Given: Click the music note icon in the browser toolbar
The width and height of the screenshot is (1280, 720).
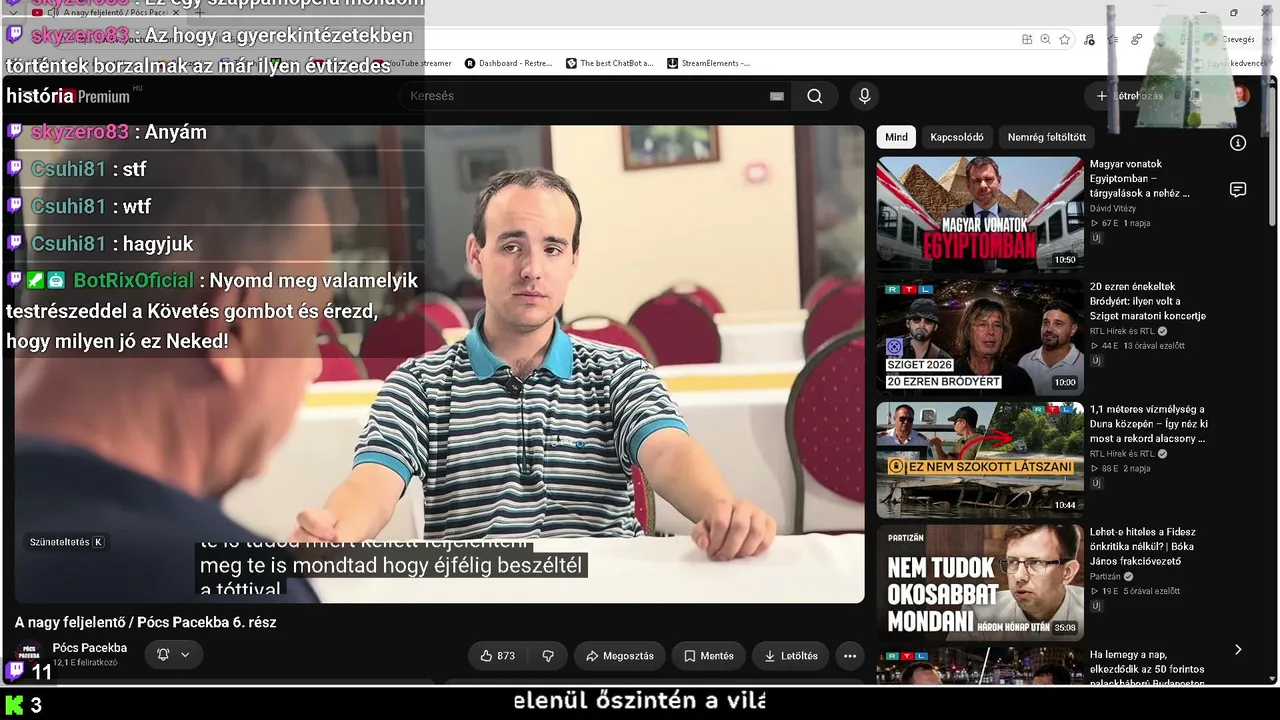Looking at the screenshot, I should coord(1089,39).
